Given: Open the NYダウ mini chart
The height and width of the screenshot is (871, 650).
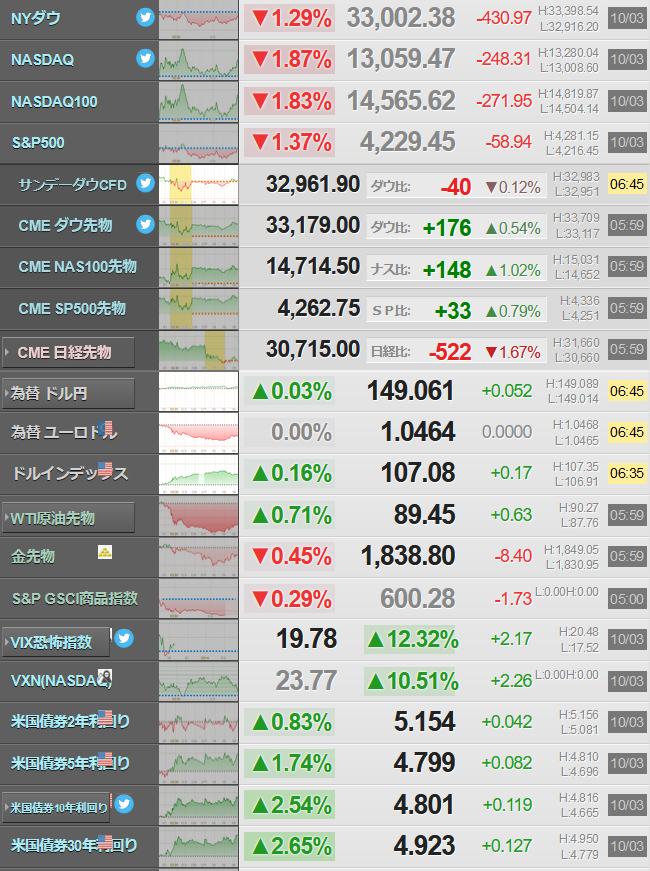Looking at the screenshot, I should (x=198, y=19).
